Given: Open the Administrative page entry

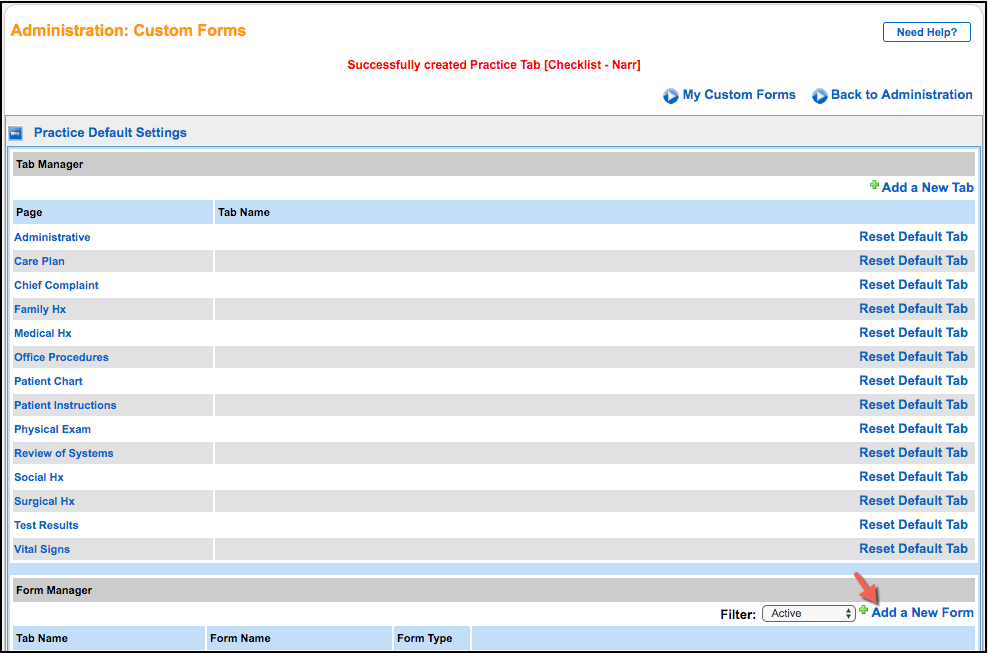Looking at the screenshot, I should tap(52, 237).
